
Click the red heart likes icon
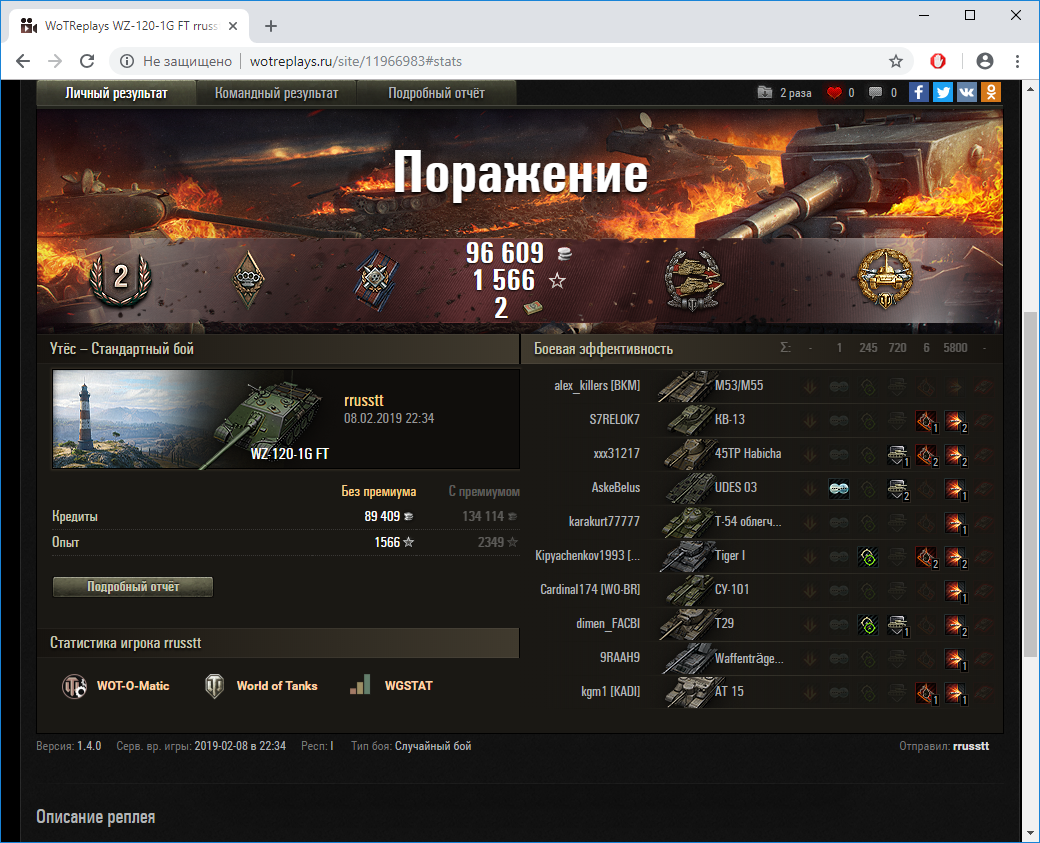tap(834, 93)
